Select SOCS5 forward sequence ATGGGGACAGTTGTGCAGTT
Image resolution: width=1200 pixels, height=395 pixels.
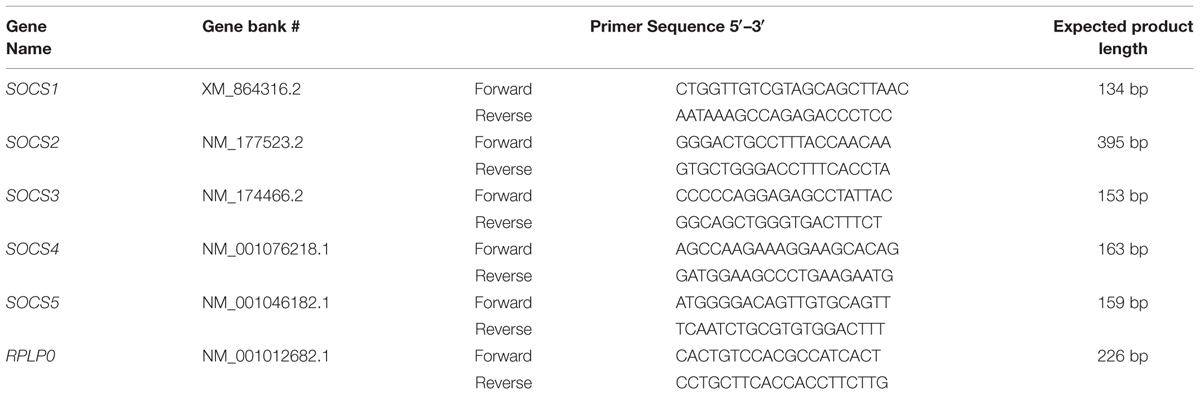781,304
